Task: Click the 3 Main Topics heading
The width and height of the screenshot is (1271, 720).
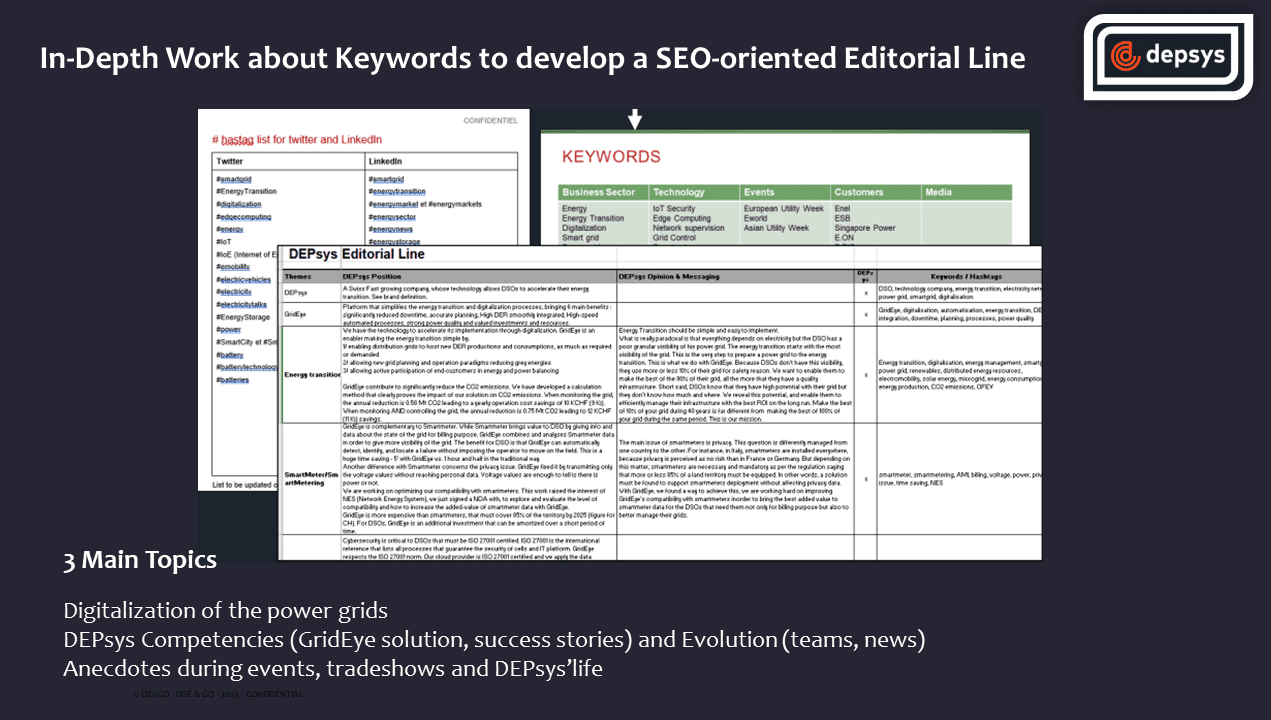Action: coord(140,560)
